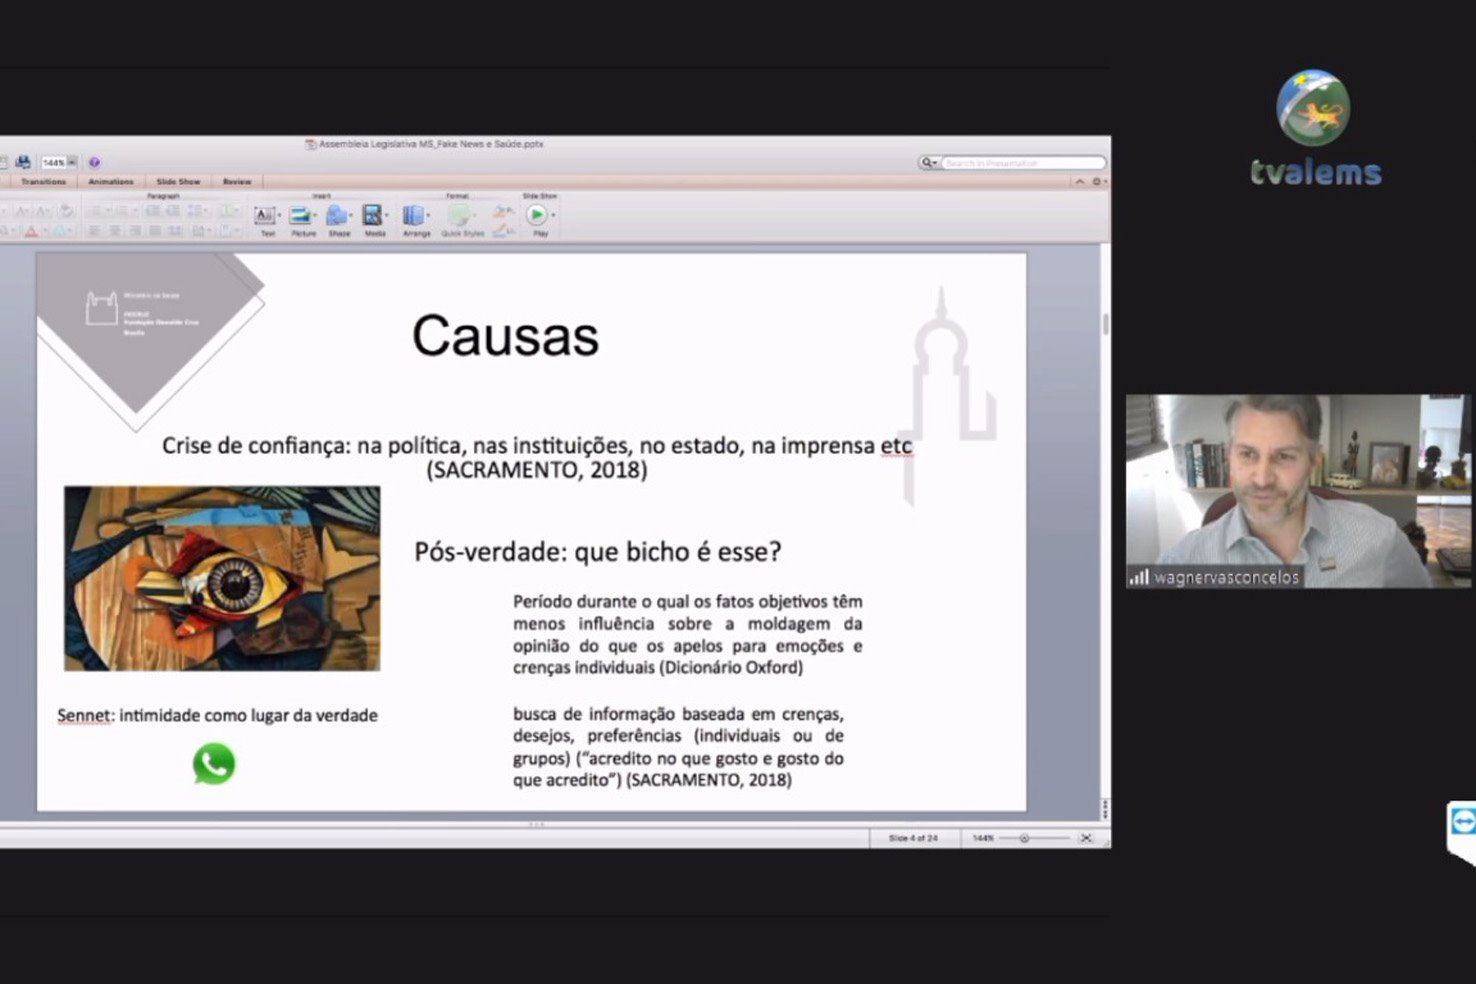Open the Animations tab
Screen dimensions: 1476x984
click(110, 182)
